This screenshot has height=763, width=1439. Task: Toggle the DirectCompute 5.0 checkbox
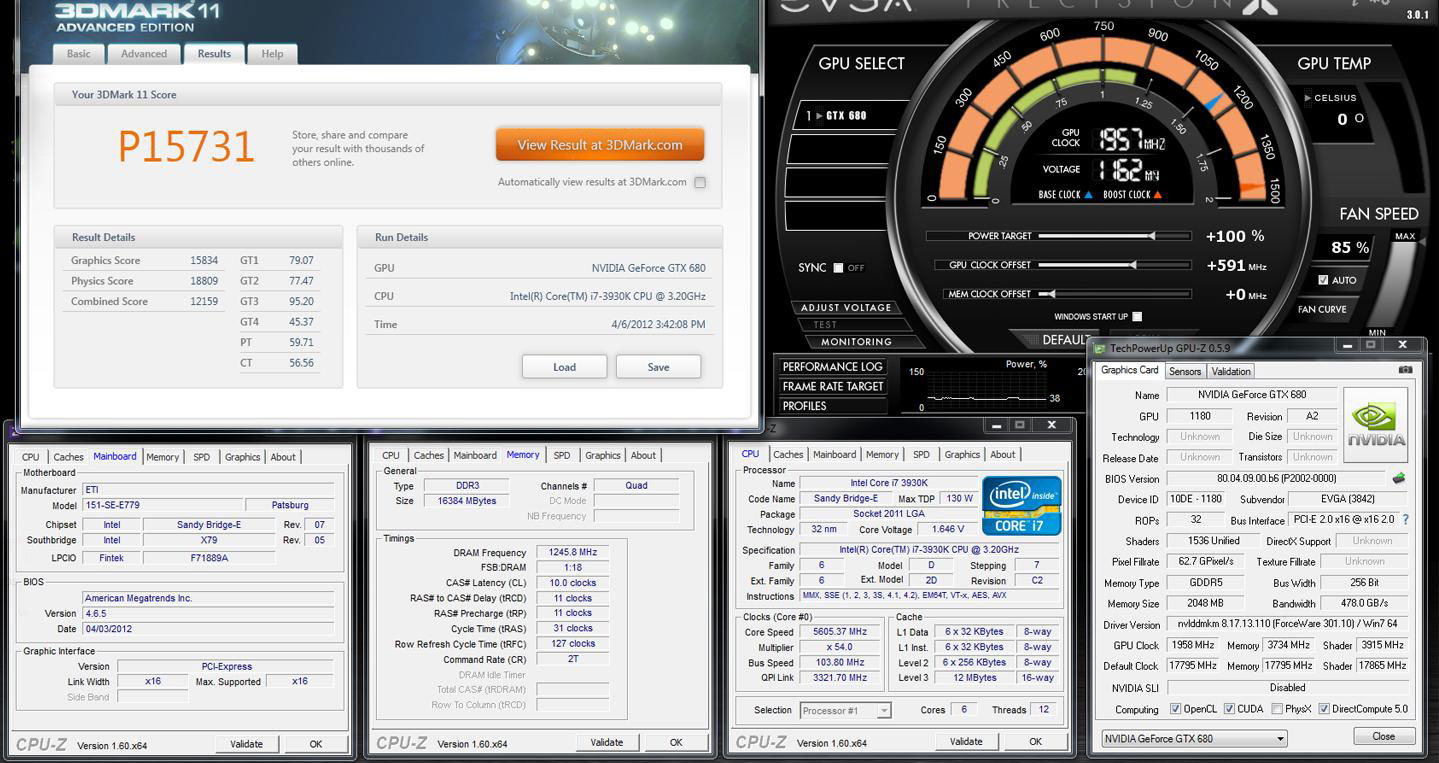pyautogui.click(x=1324, y=709)
